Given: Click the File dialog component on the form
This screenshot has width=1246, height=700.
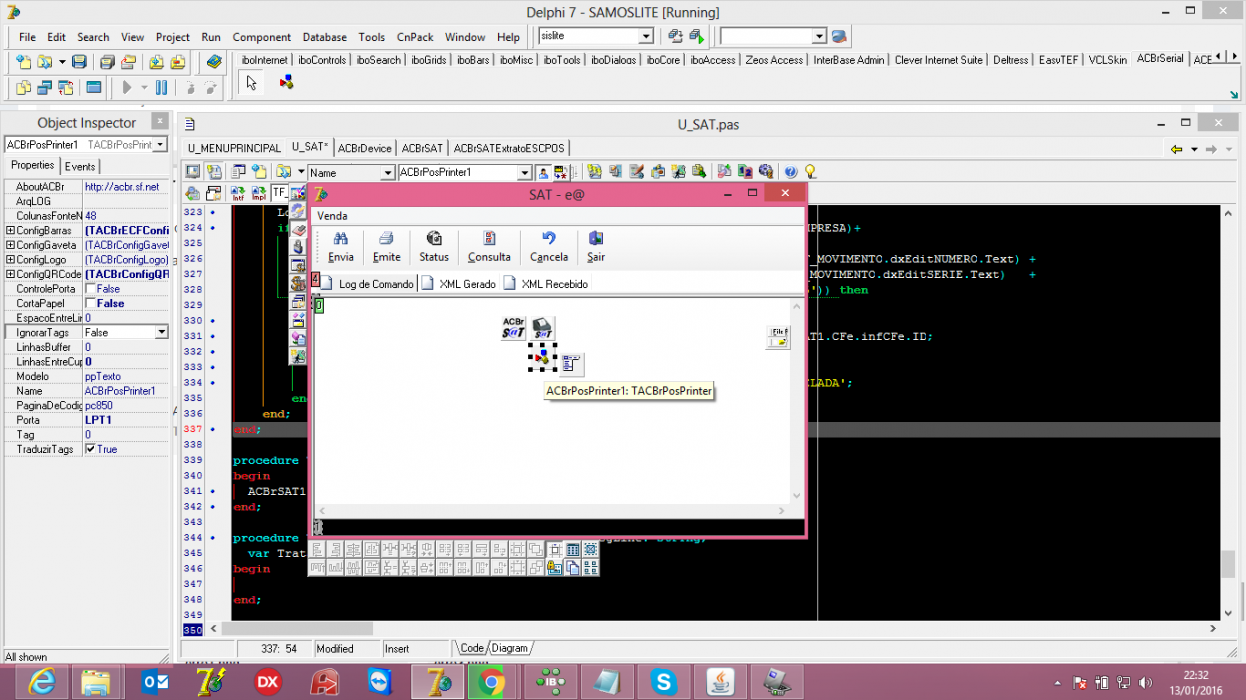Looking at the screenshot, I should (778, 337).
